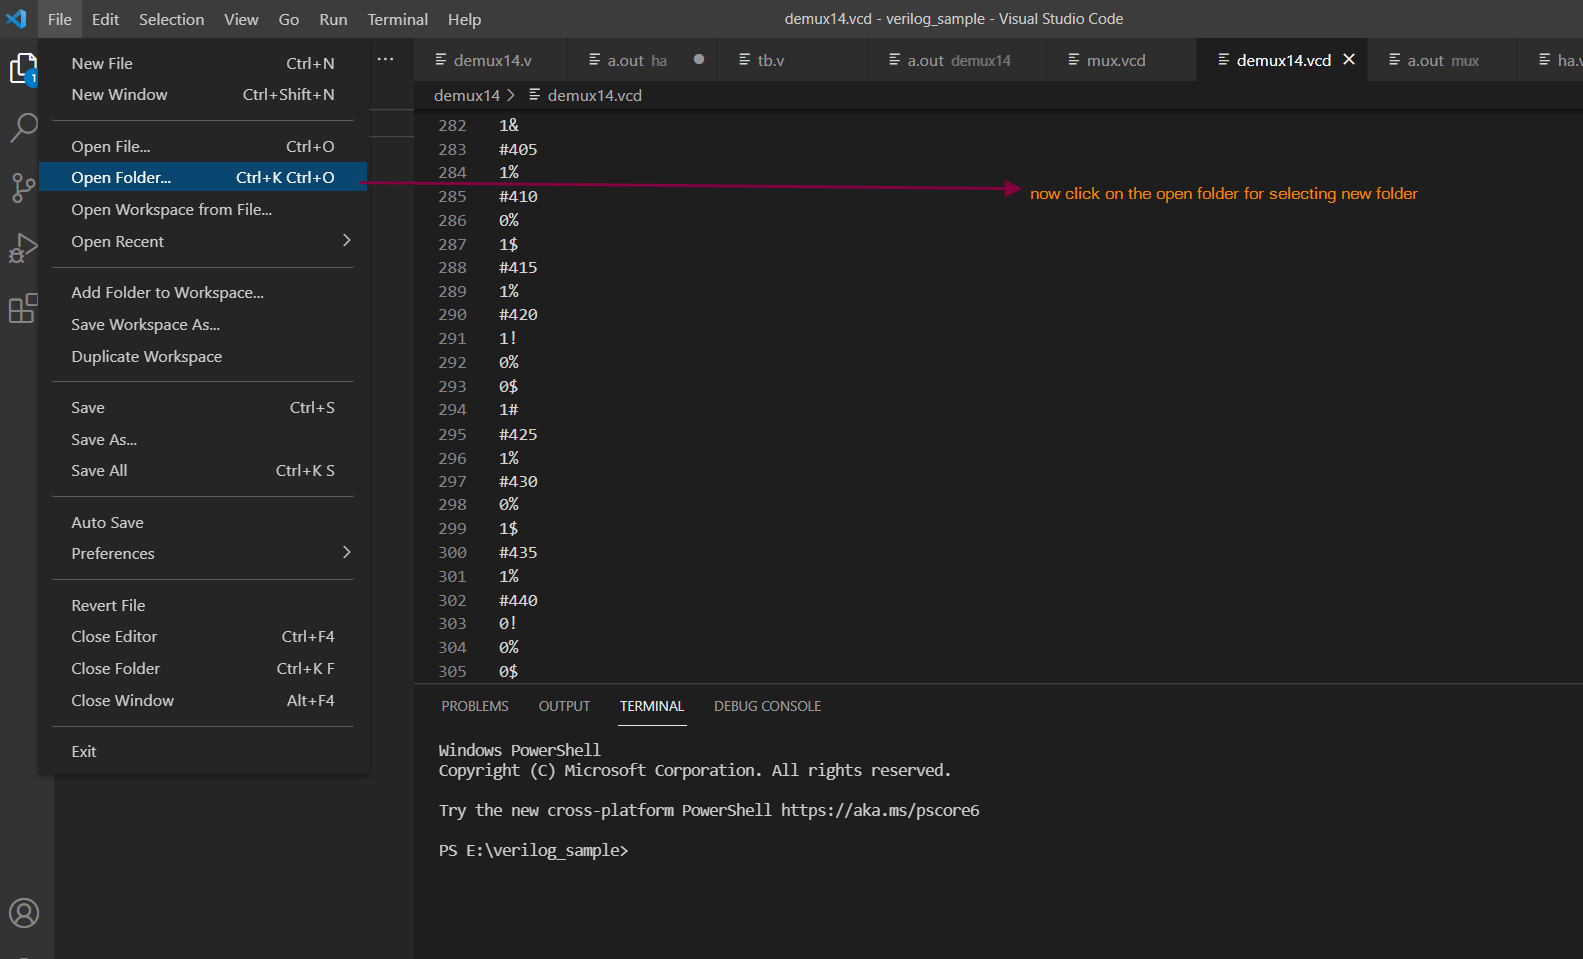Open Source Control view in activity bar
The image size is (1583, 959).
23,187
